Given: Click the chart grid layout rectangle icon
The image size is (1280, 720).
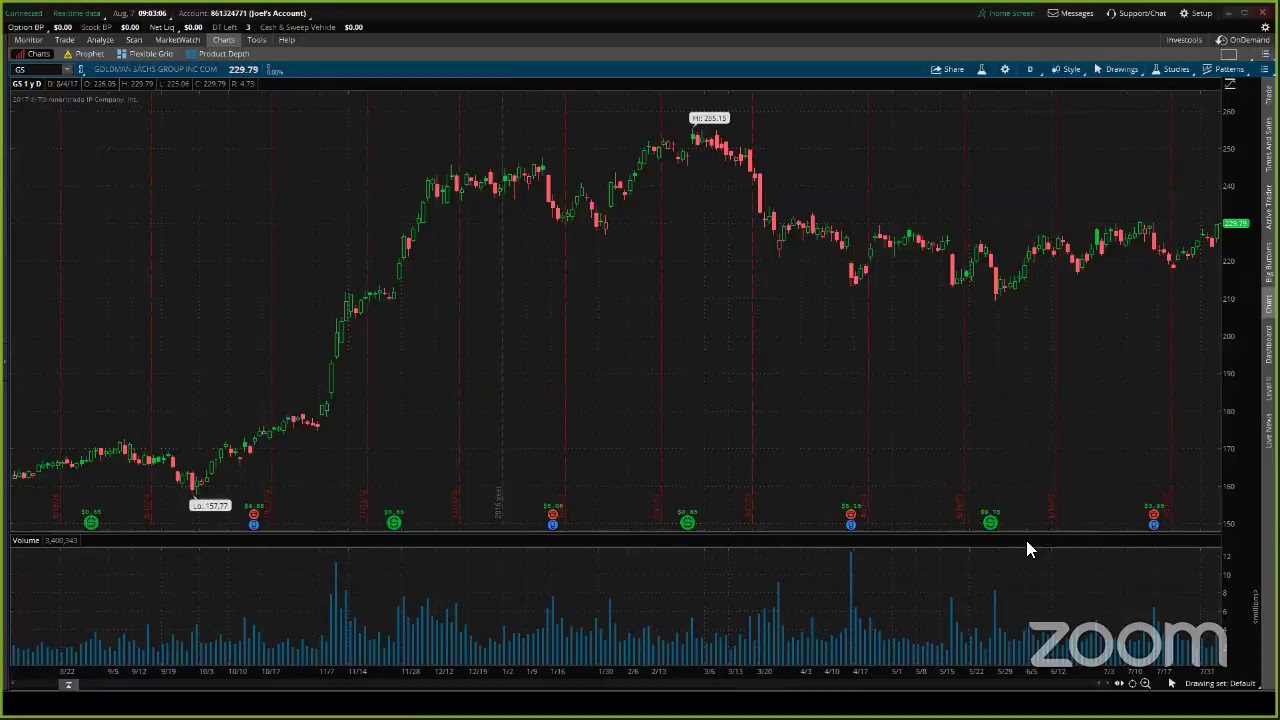Looking at the screenshot, I should (x=1229, y=54).
